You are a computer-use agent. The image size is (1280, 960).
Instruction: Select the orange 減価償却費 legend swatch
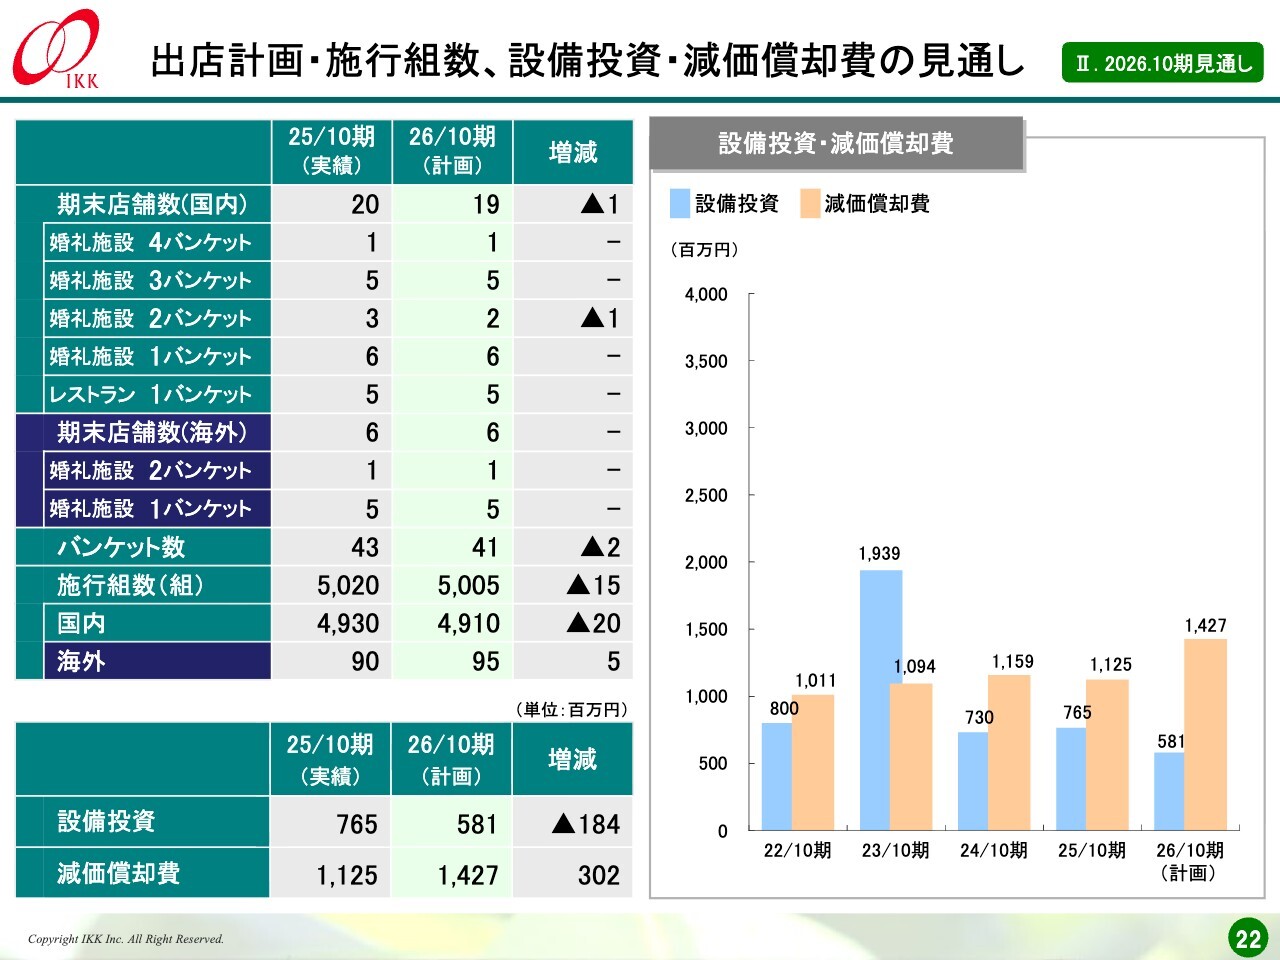810,204
